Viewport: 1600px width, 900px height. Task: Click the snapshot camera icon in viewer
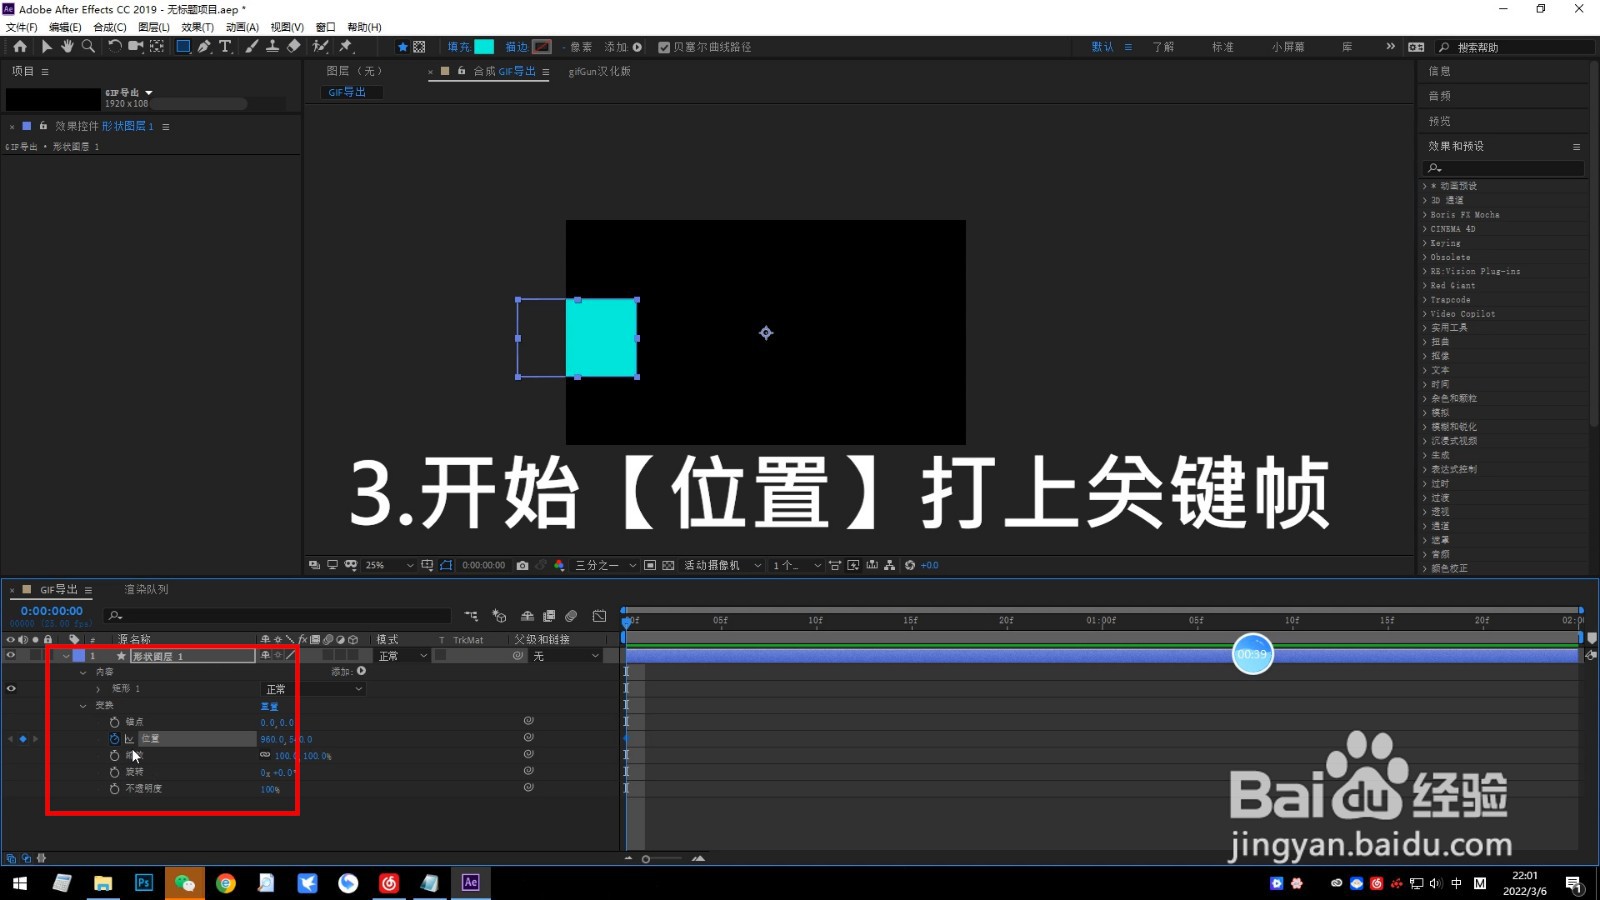(x=522, y=565)
